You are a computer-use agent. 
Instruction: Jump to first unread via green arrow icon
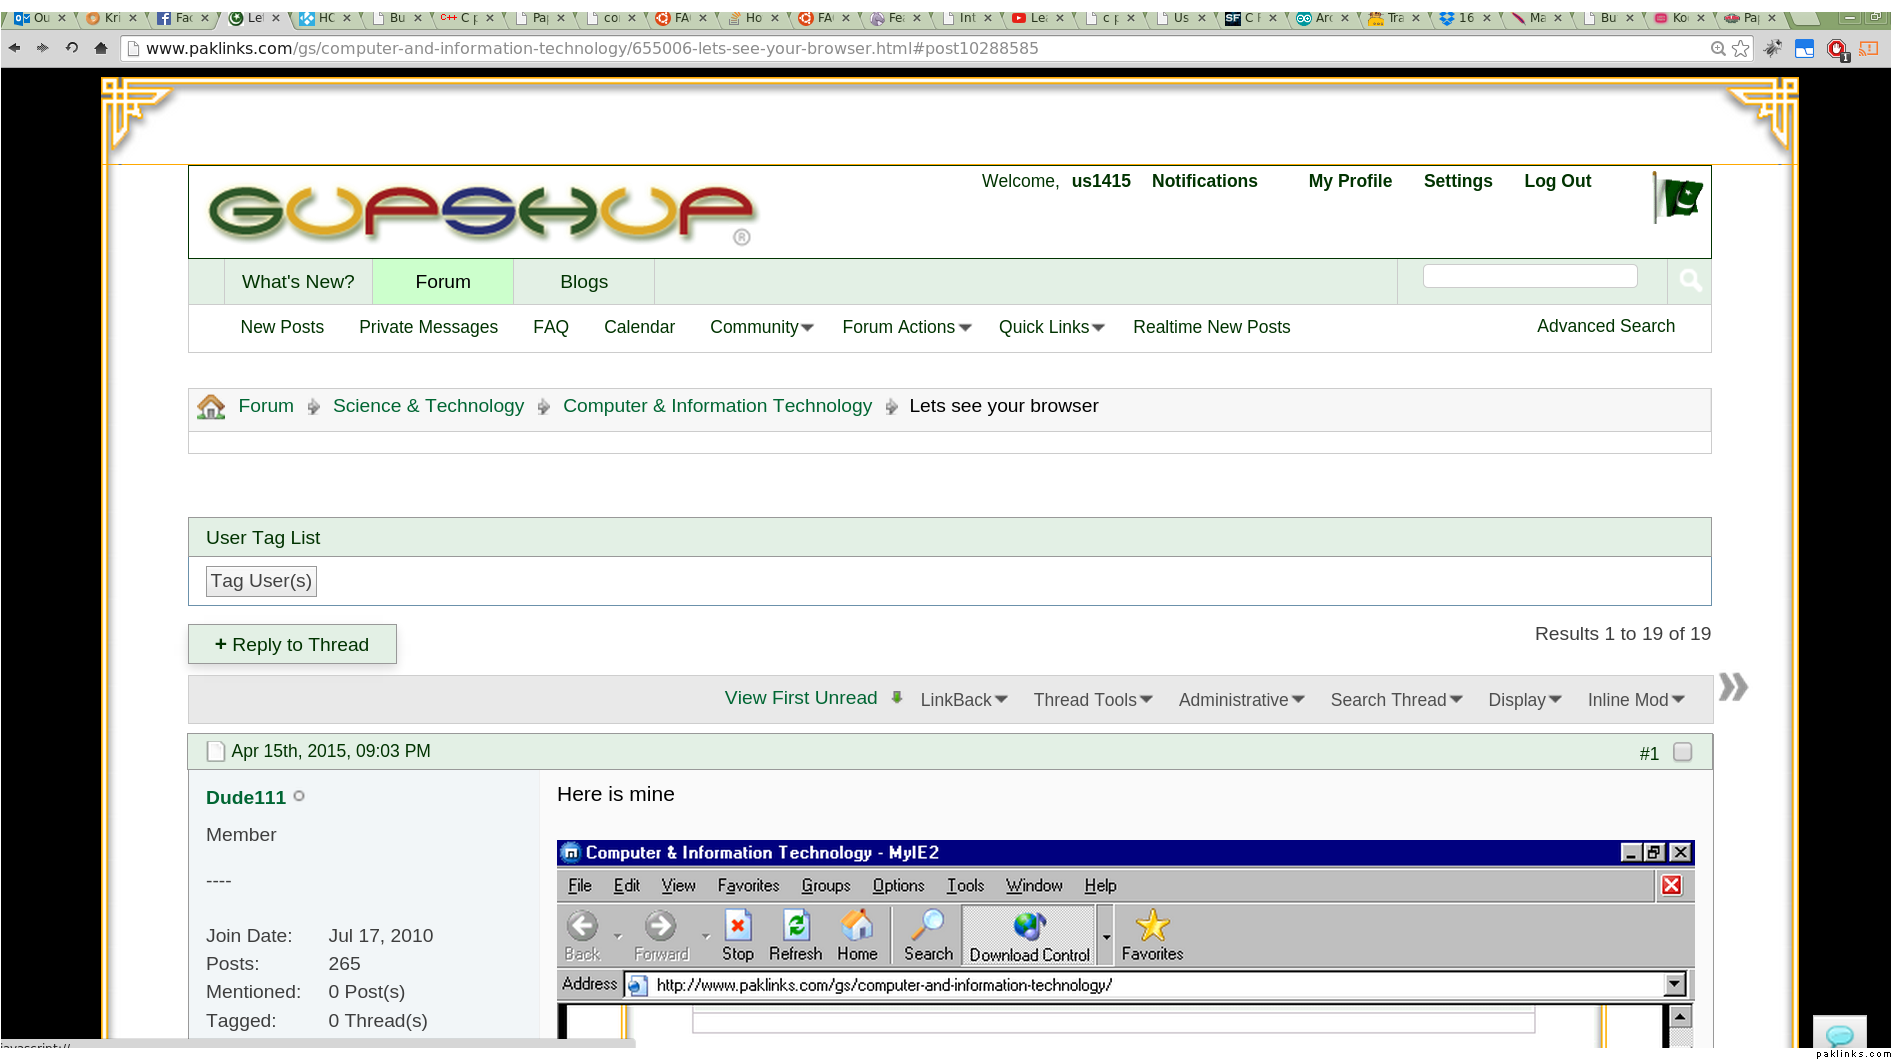coord(897,698)
